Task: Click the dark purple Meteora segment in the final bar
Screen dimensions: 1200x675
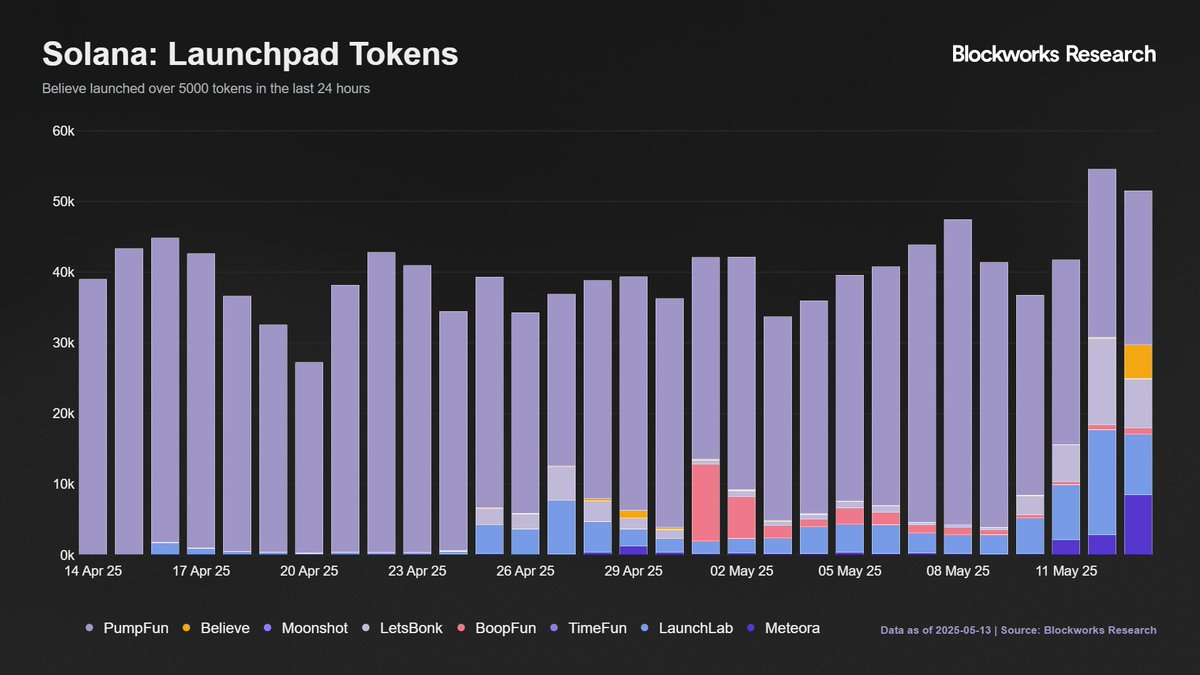Action: pos(1138,524)
